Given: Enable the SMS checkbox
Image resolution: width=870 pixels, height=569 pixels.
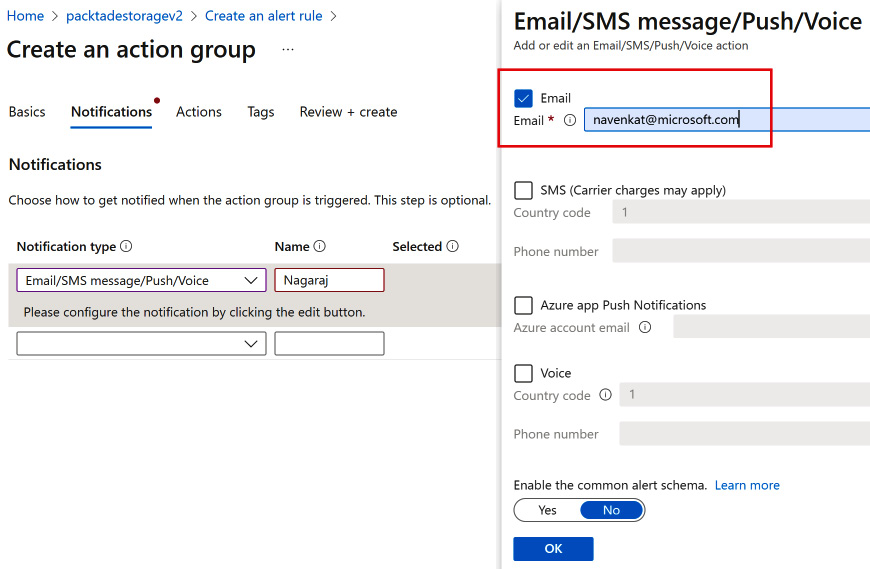Looking at the screenshot, I should (x=523, y=190).
